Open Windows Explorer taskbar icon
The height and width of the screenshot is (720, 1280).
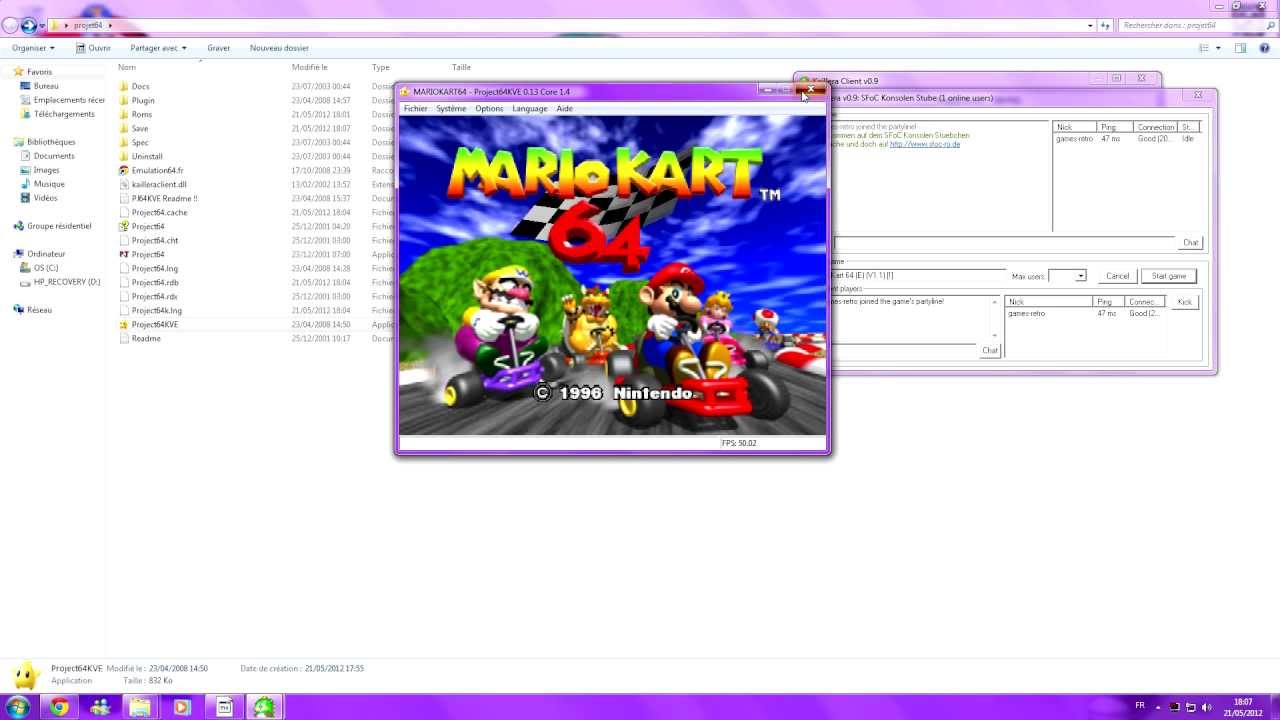point(141,707)
